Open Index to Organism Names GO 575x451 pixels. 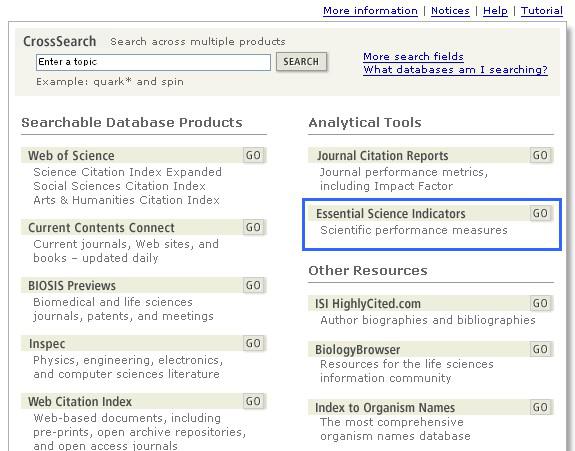(541, 407)
